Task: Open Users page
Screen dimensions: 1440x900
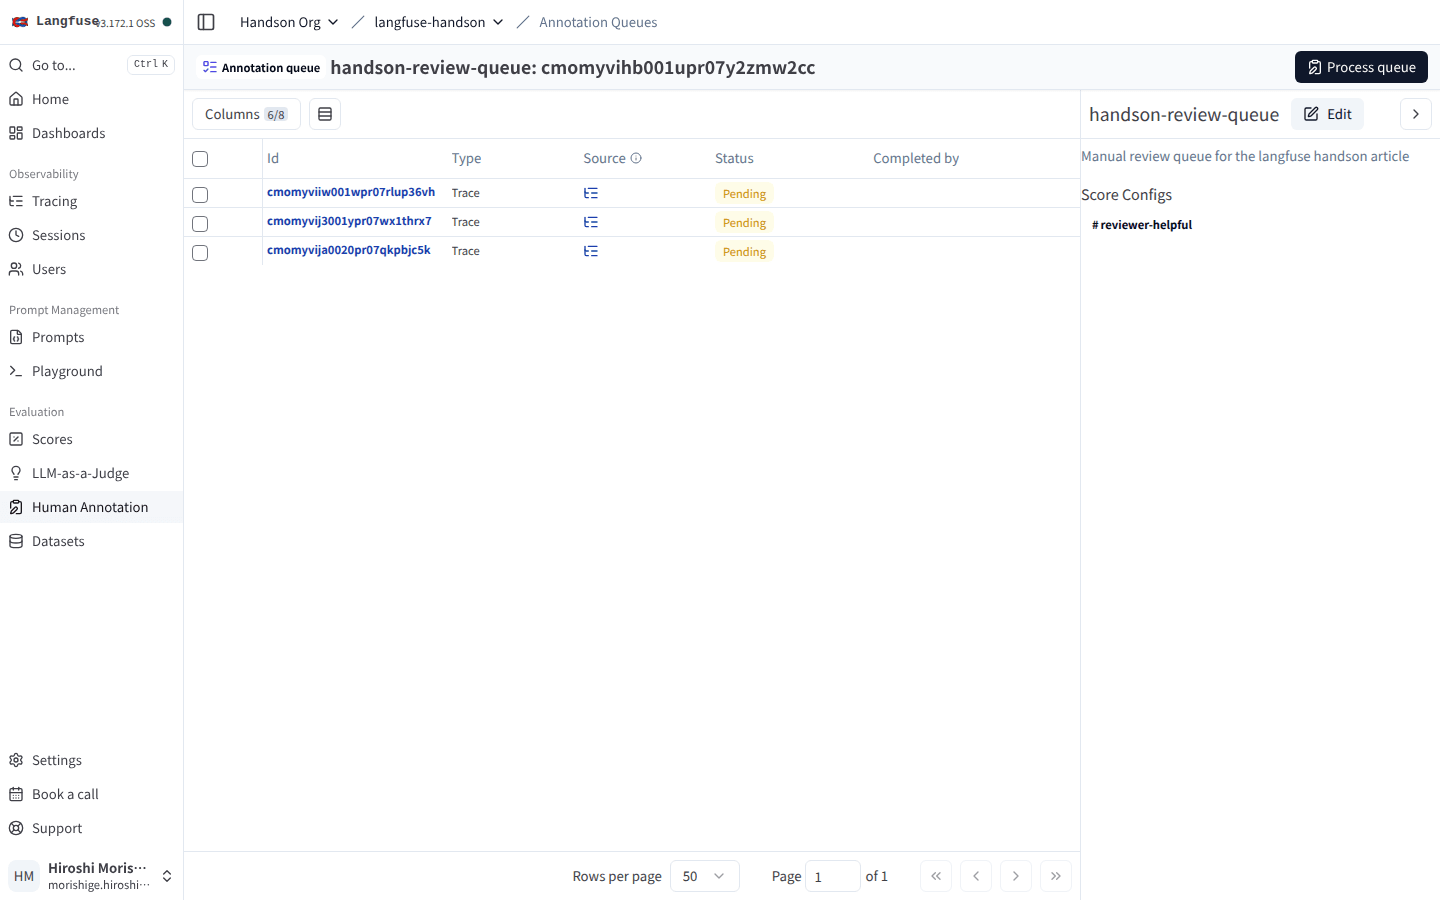Action: (91, 269)
